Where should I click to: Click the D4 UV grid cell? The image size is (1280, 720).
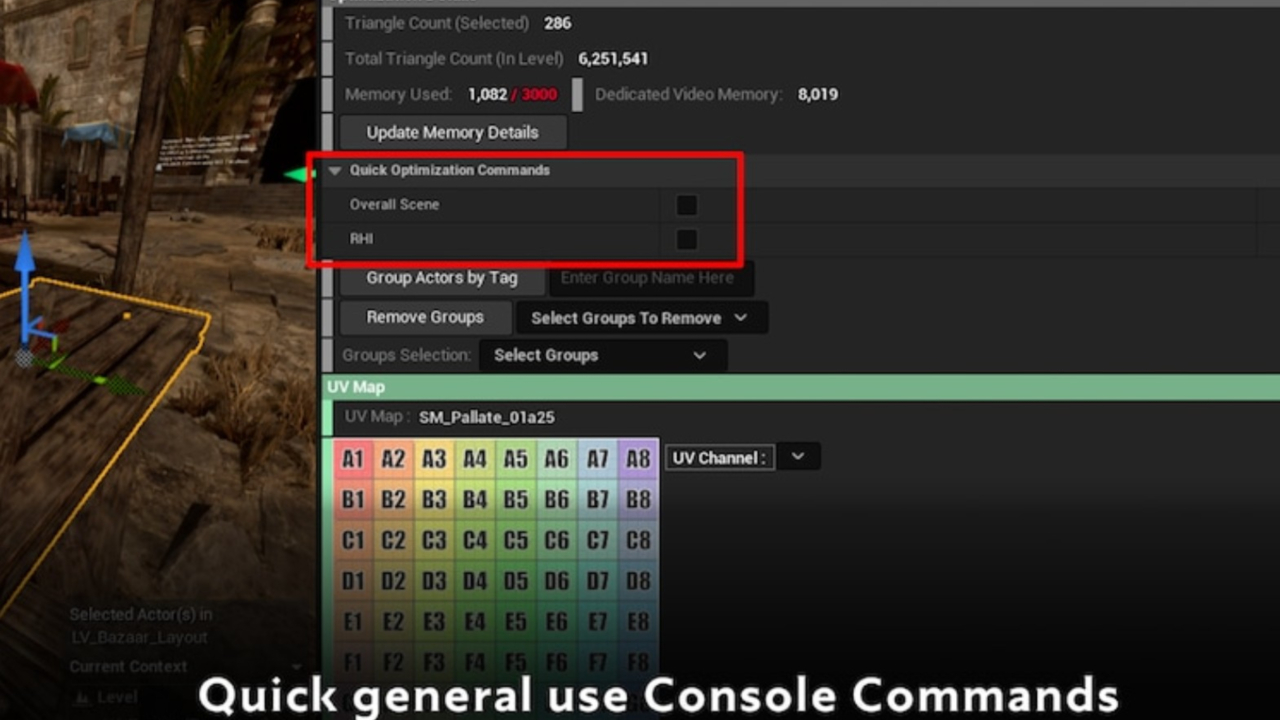(475, 580)
